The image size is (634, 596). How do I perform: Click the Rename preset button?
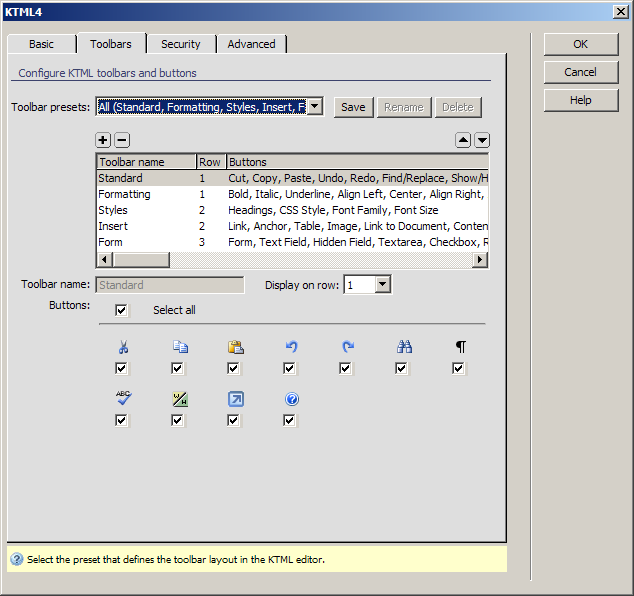coord(404,107)
